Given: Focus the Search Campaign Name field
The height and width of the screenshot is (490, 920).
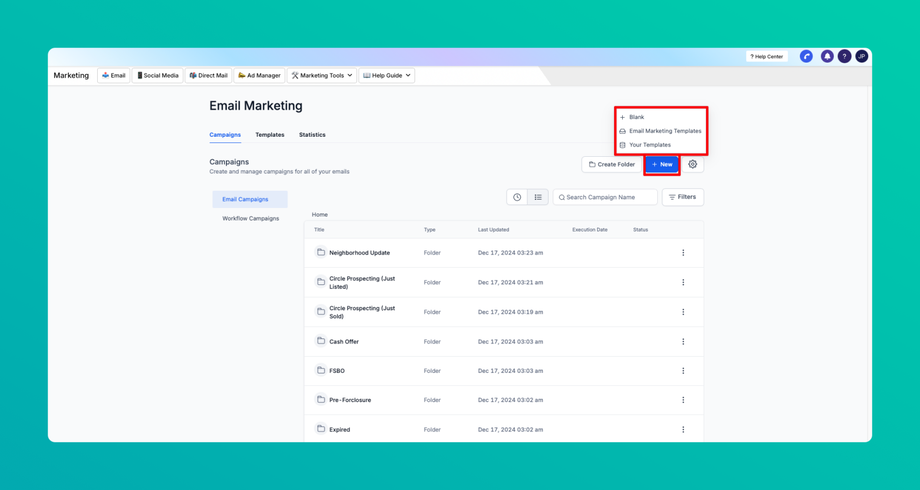Looking at the screenshot, I should click(x=605, y=198).
